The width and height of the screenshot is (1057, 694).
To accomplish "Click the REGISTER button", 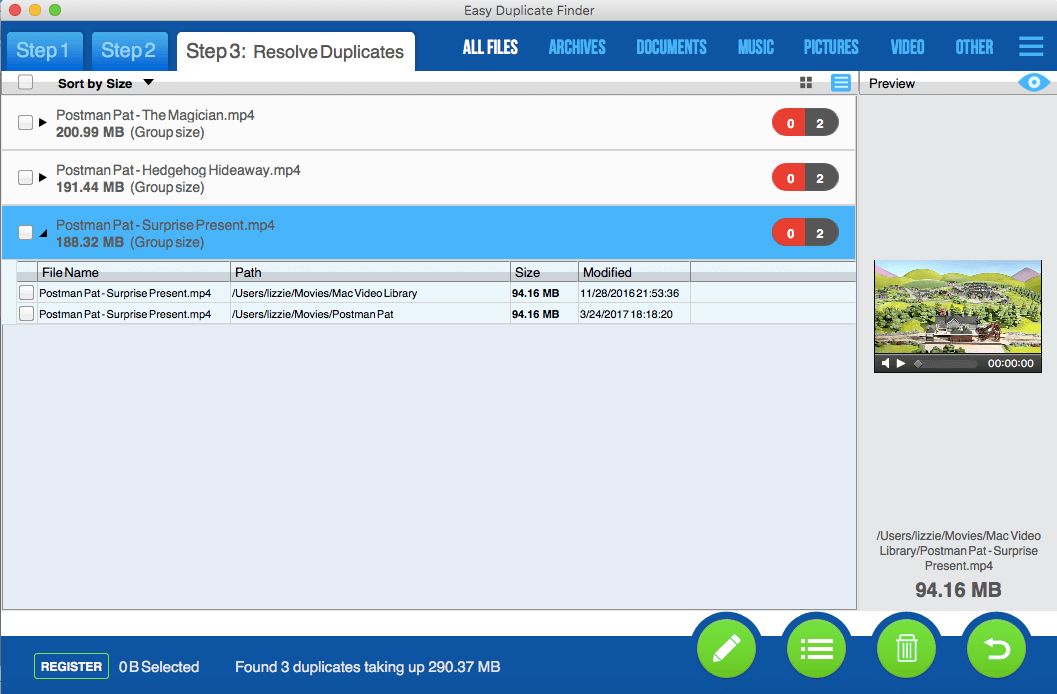I will pyautogui.click(x=71, y=666).
